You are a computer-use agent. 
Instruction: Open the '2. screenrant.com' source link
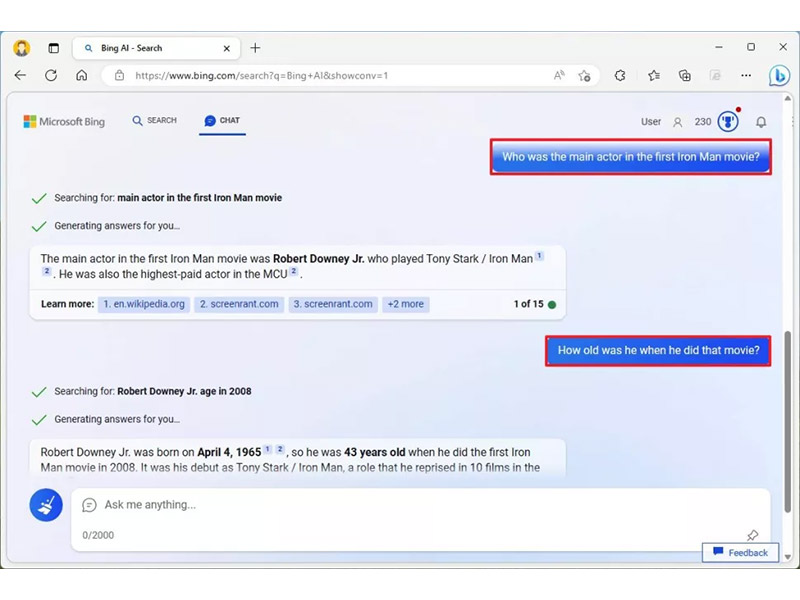[239, 304]
